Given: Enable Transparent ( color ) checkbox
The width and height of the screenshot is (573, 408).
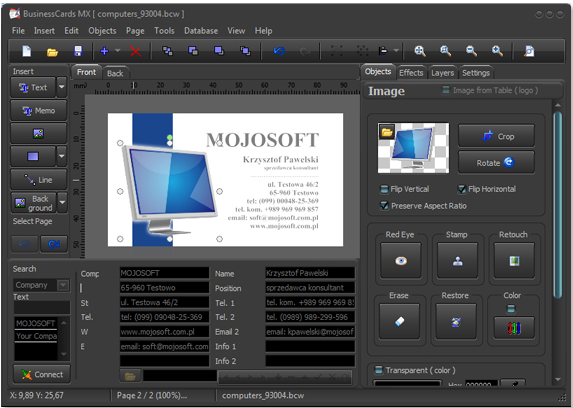Looking at the screenshot, I should pyautogui.click(x=379, y=370).
